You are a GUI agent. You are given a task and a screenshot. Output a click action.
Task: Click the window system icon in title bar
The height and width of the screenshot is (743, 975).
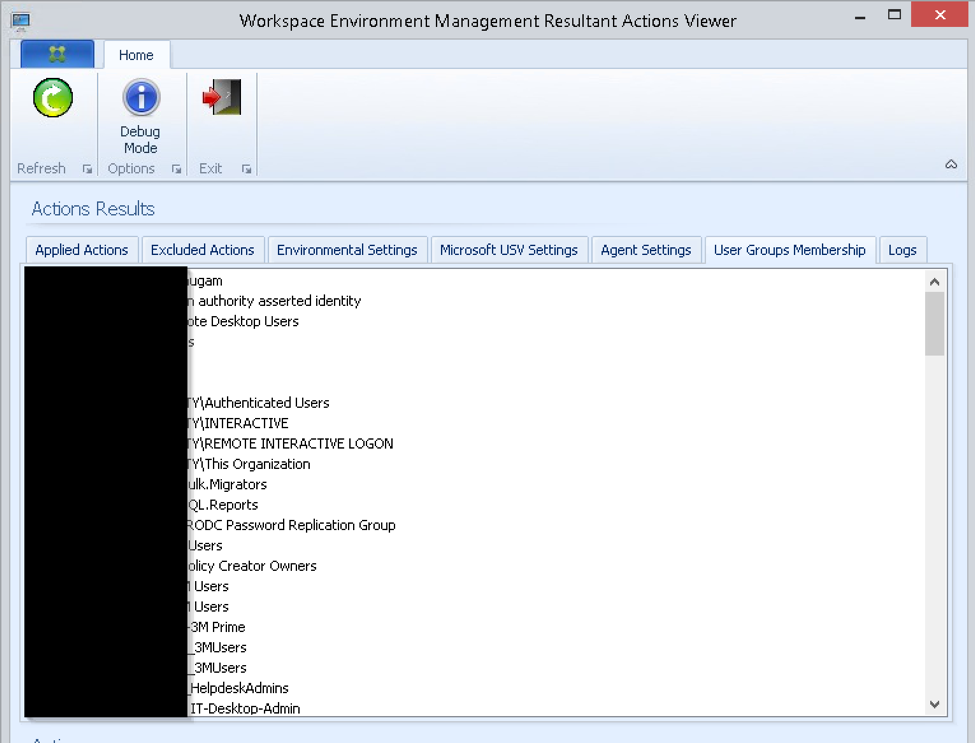[21, 21]
